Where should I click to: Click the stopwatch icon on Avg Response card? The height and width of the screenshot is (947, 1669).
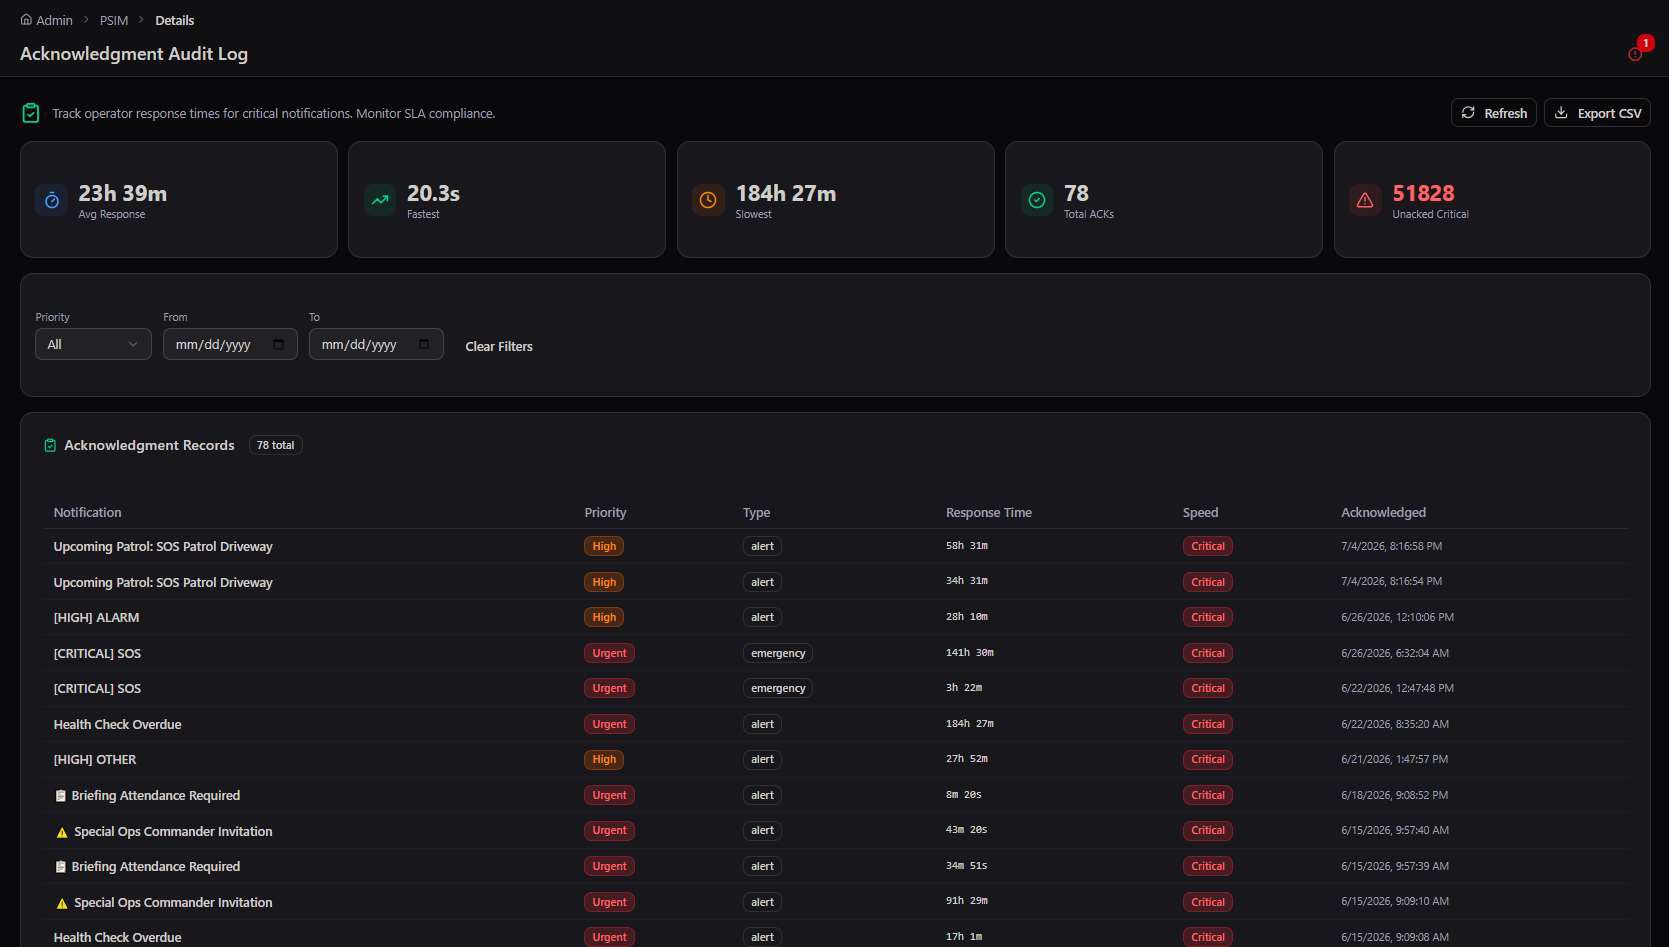click(x=52, y=200)
